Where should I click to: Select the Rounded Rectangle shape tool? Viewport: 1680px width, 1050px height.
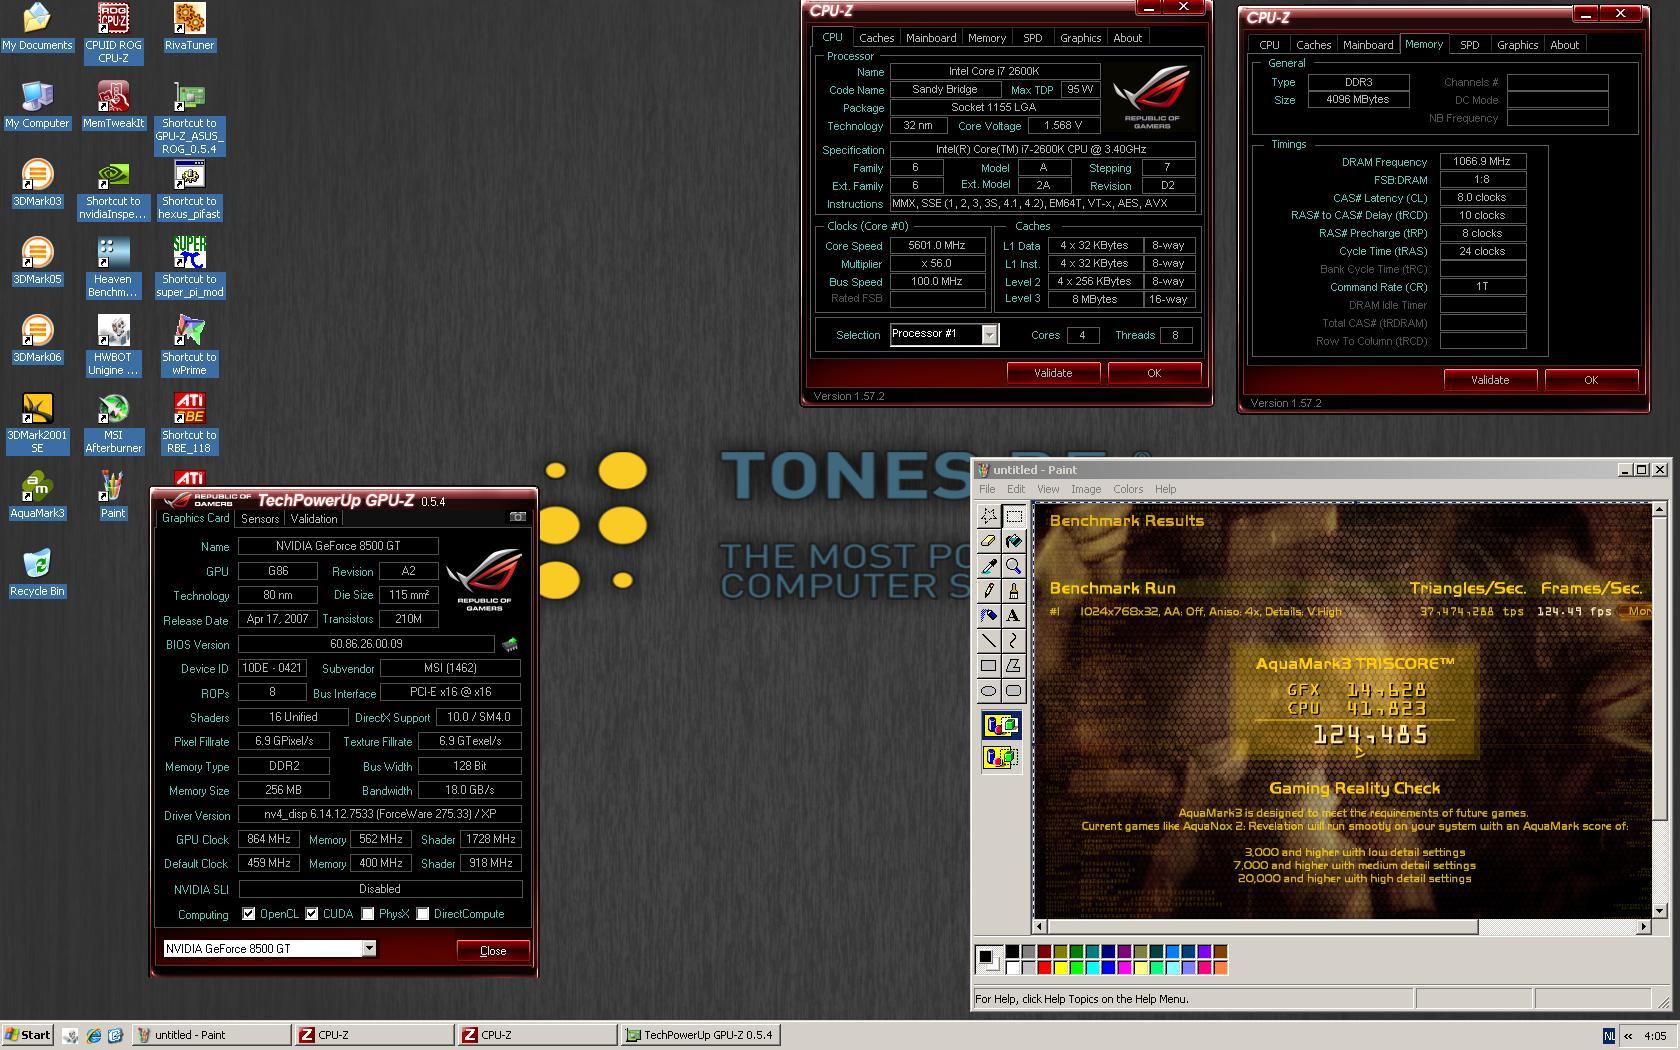click(x=1013, y=691)
